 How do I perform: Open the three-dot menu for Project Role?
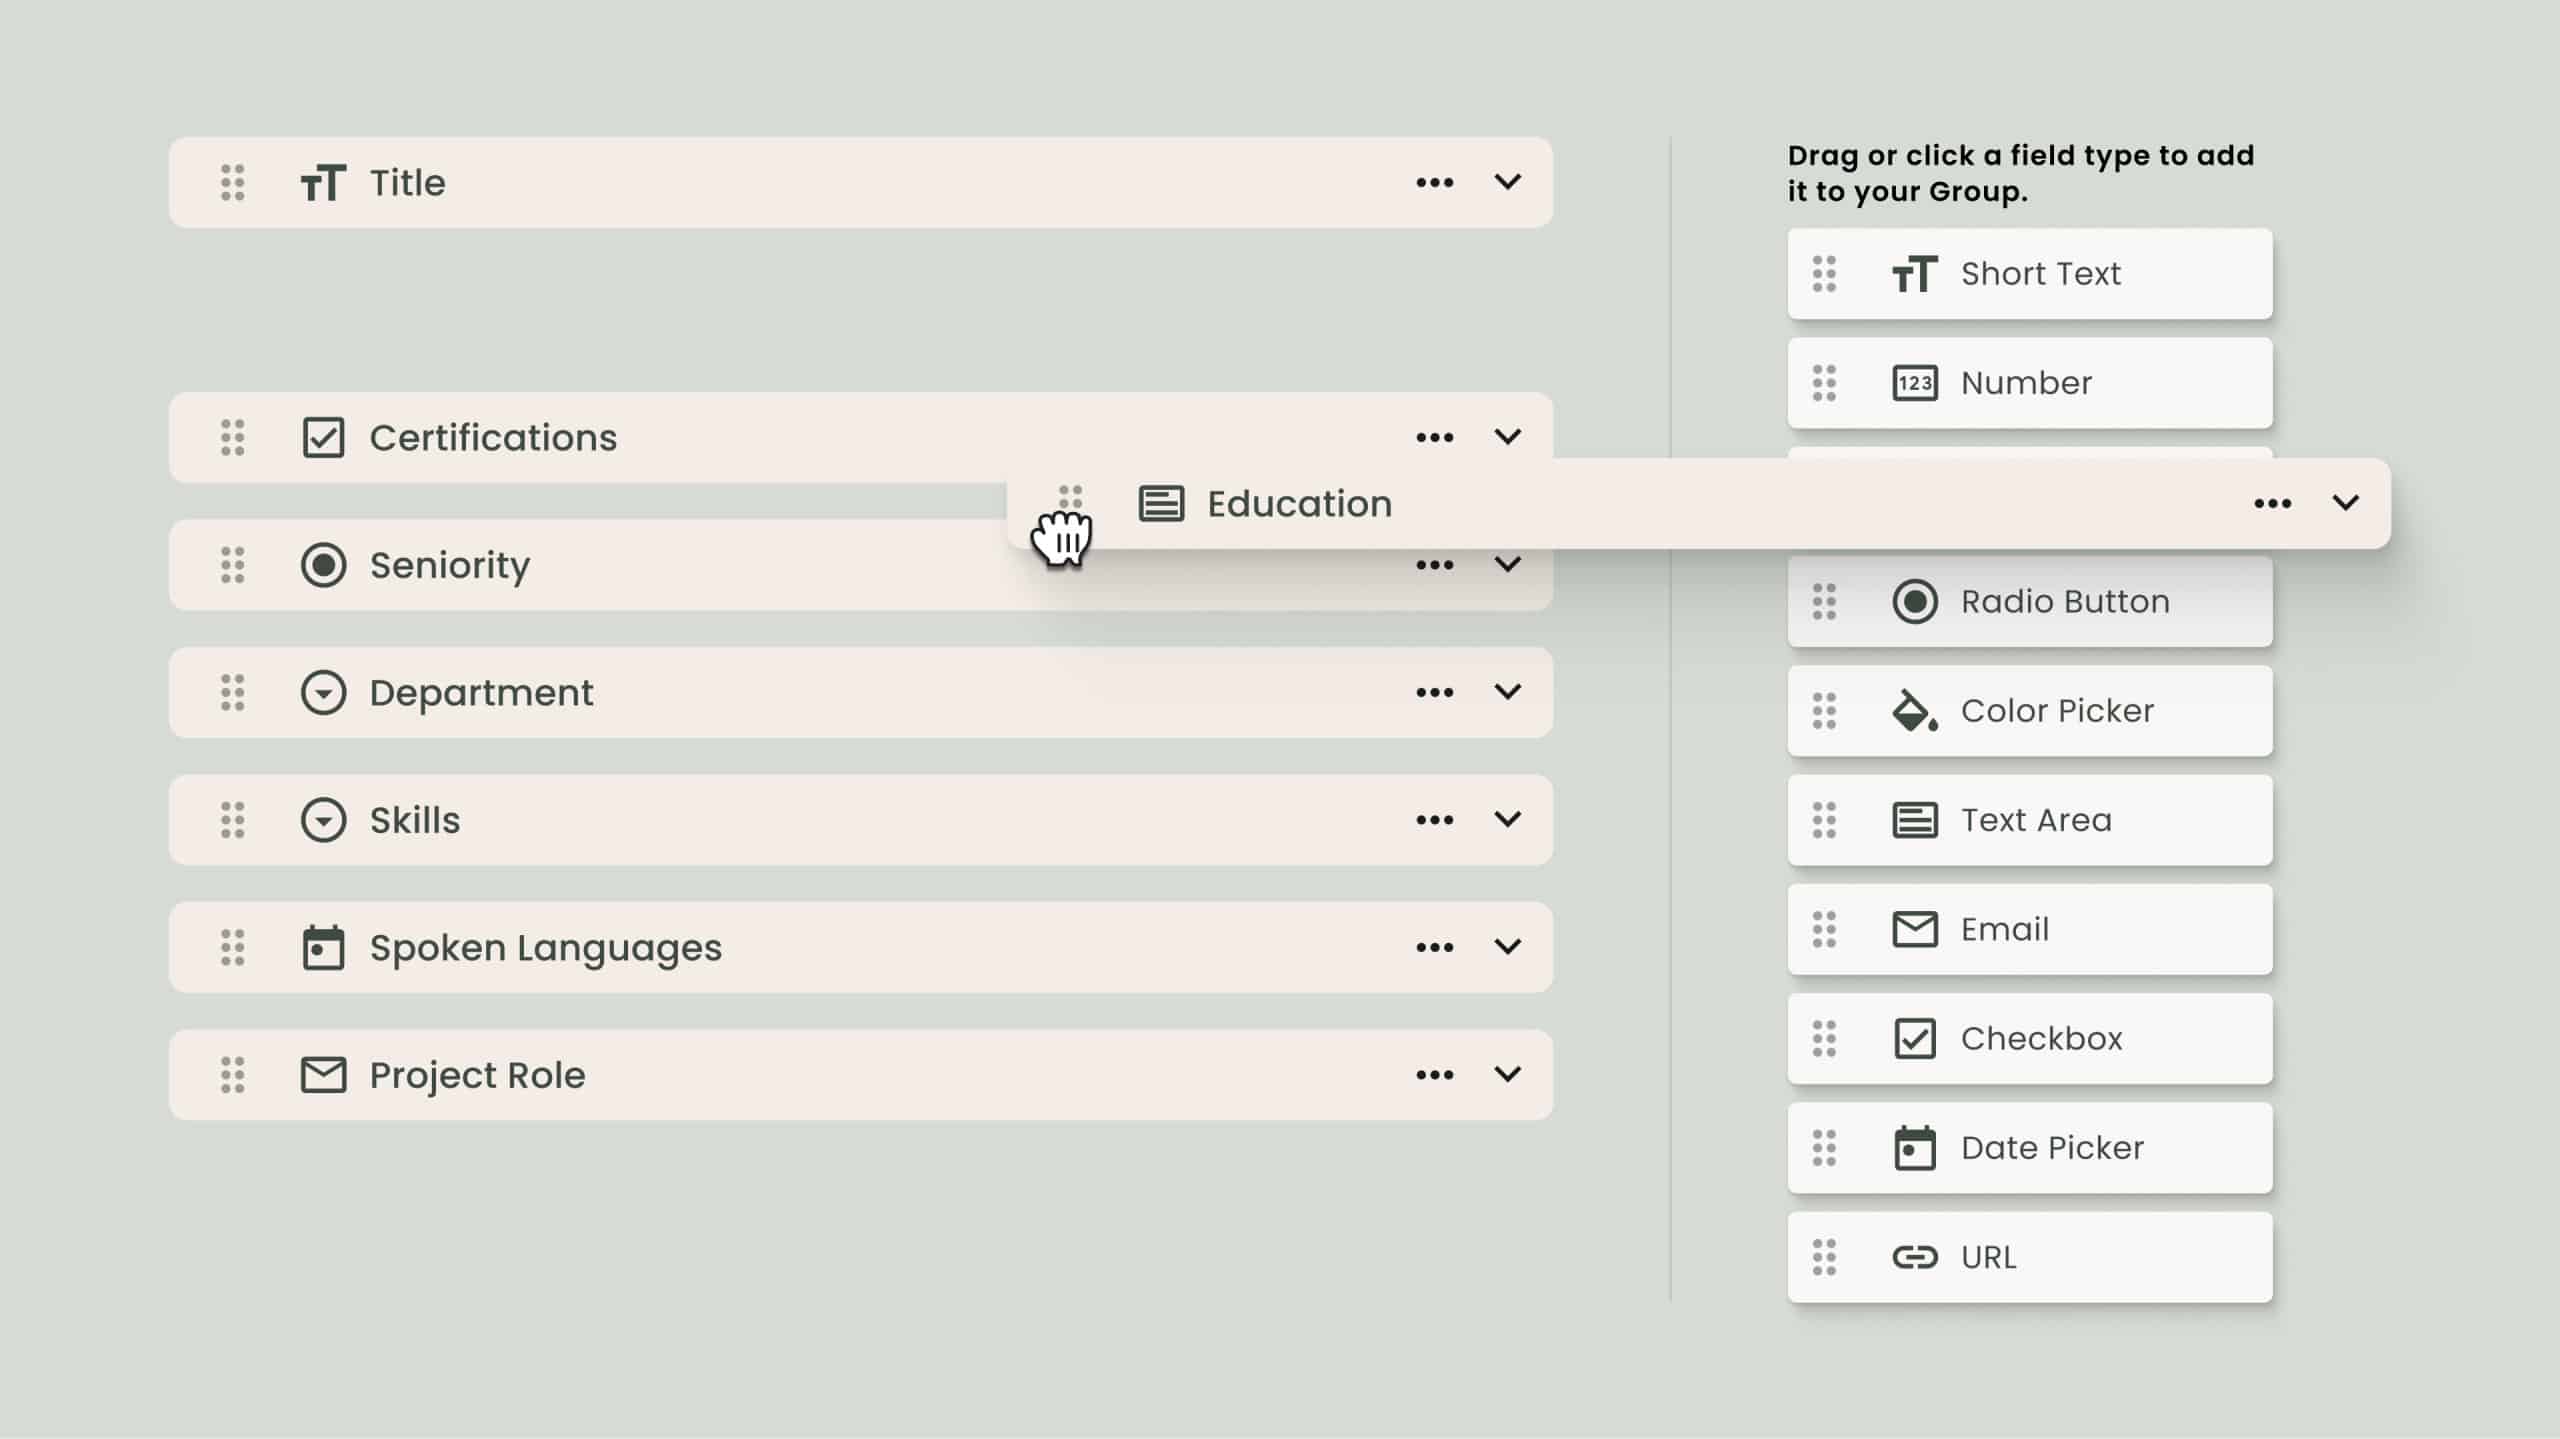pos(1434,1075)
